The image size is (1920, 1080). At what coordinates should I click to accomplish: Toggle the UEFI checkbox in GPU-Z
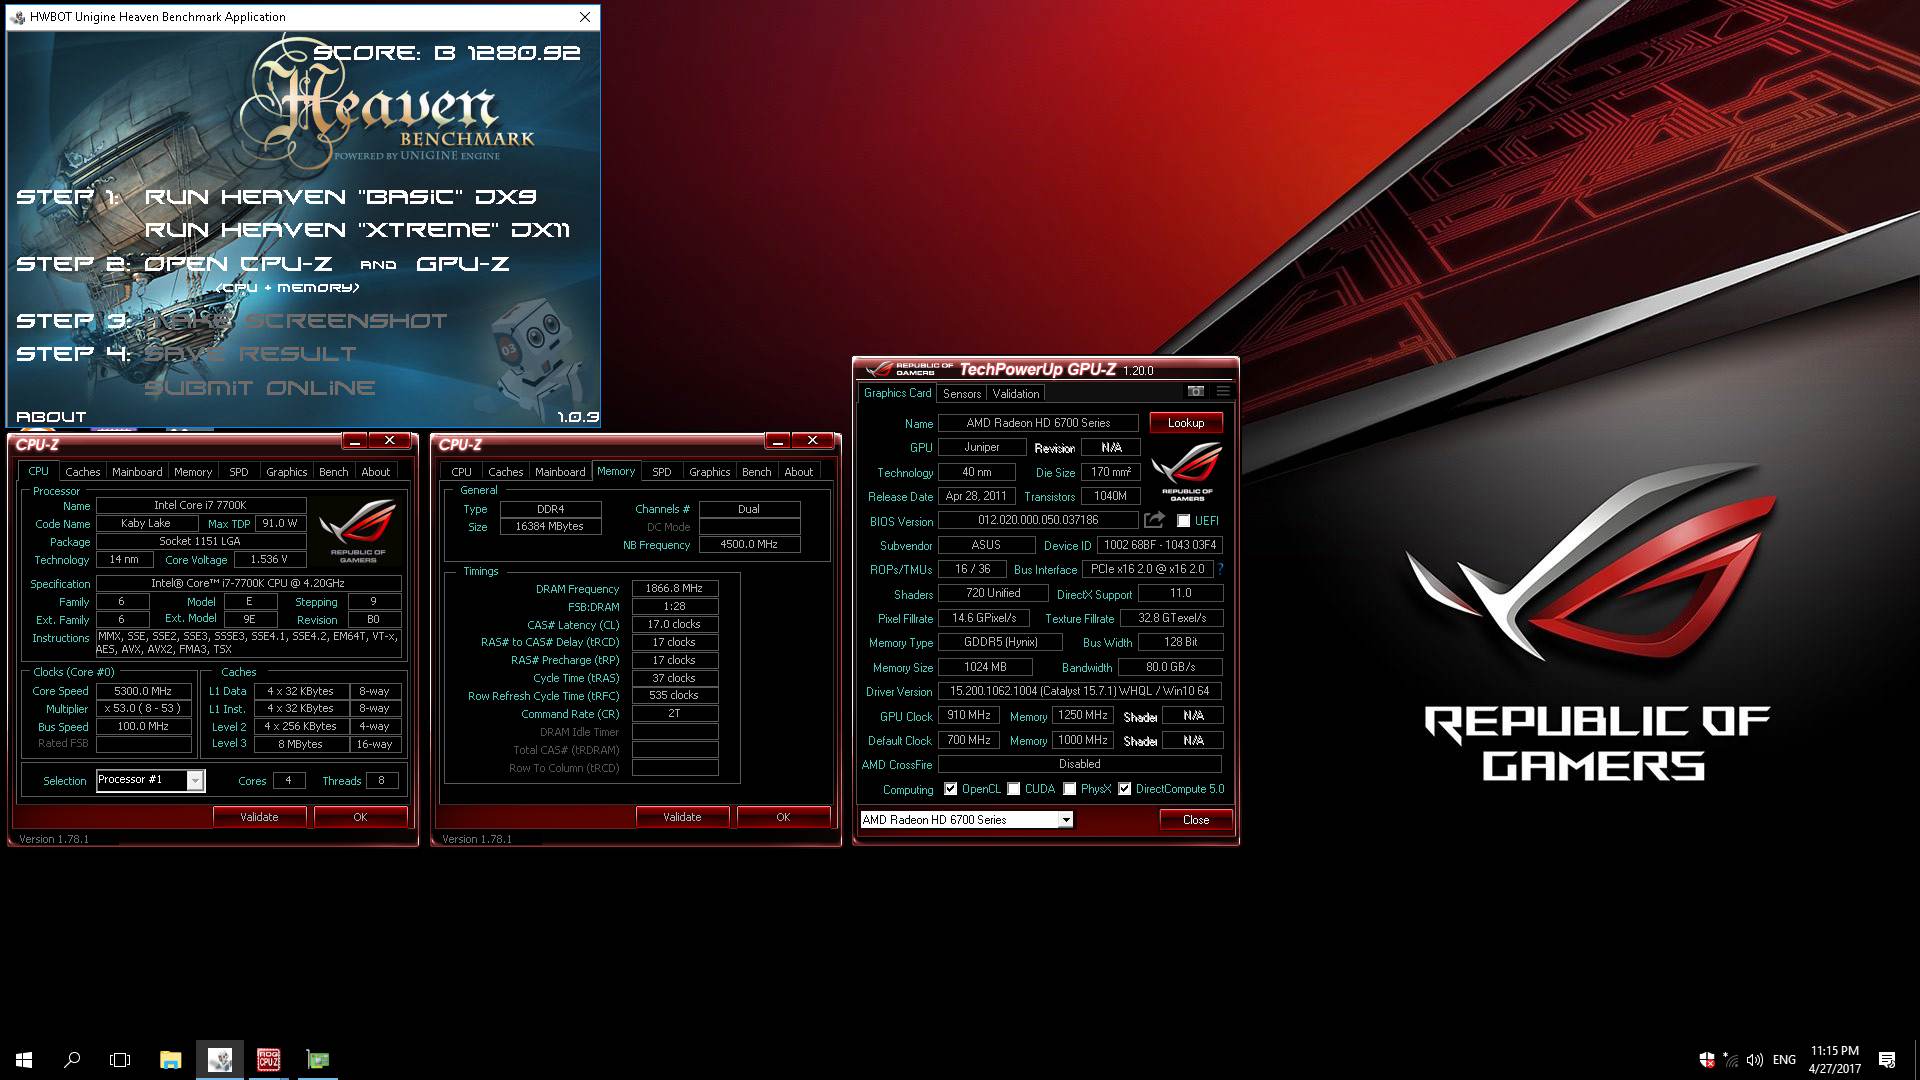[1184, 520]
